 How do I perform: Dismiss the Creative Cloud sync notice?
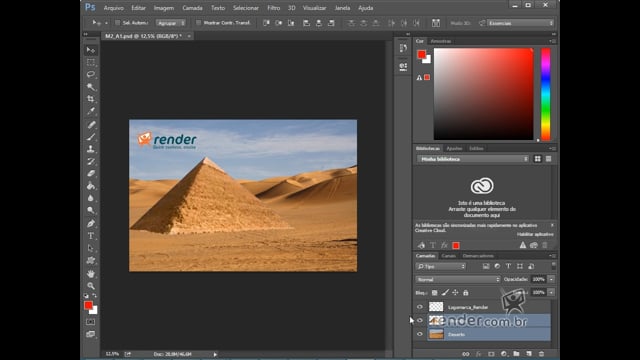[552, 225]
